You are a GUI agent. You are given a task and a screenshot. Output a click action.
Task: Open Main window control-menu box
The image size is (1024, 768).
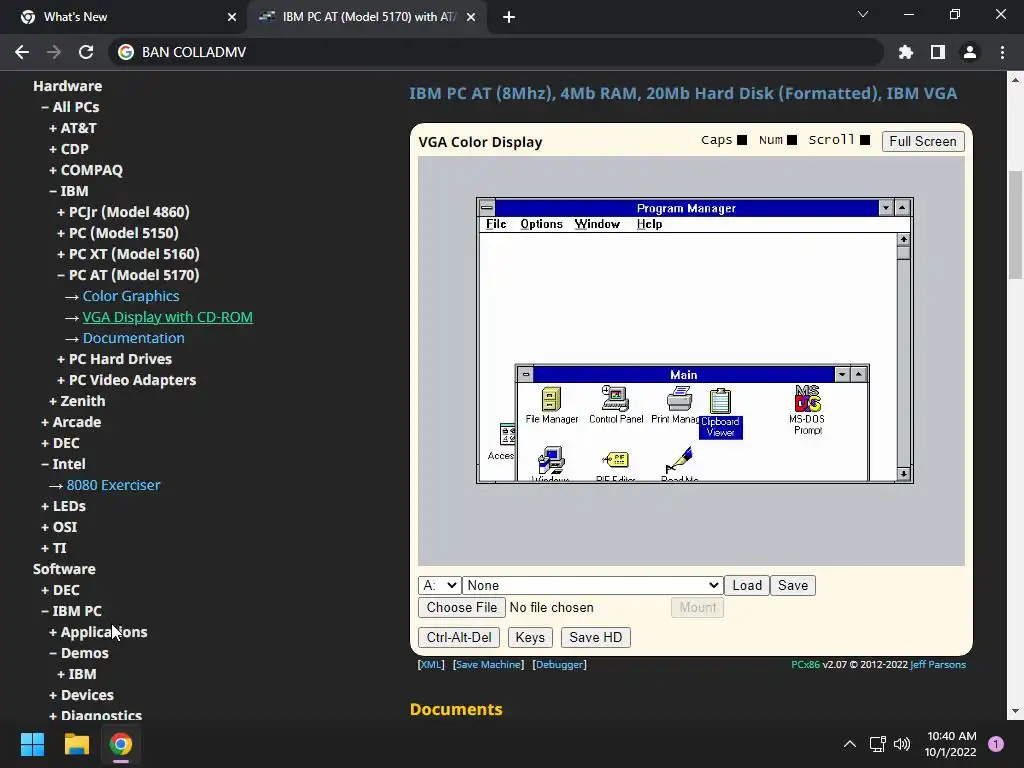526,374
